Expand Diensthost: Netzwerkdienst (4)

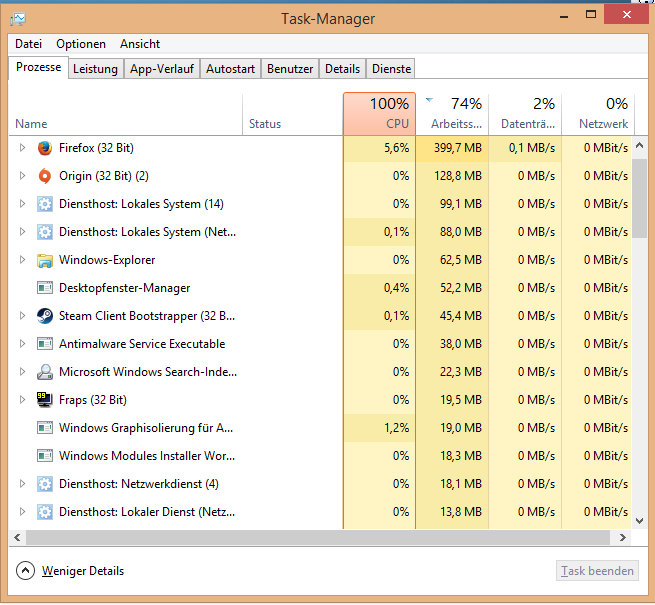coord(23,483)
